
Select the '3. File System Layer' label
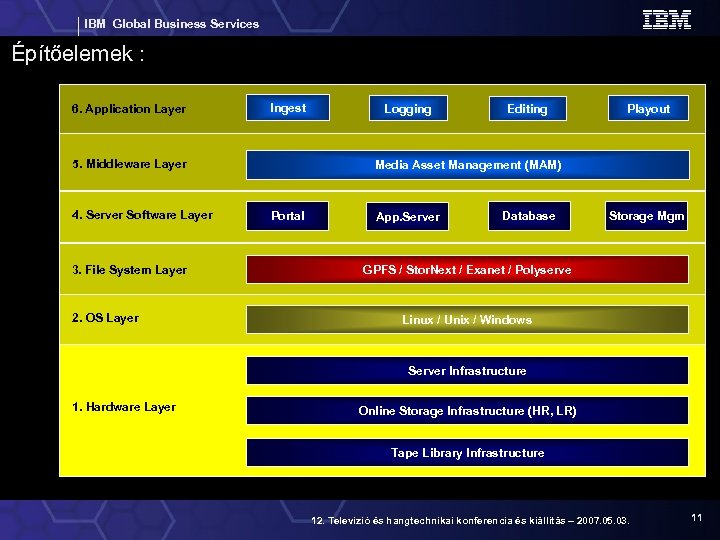pyautogui.click(x=129, y=270)
